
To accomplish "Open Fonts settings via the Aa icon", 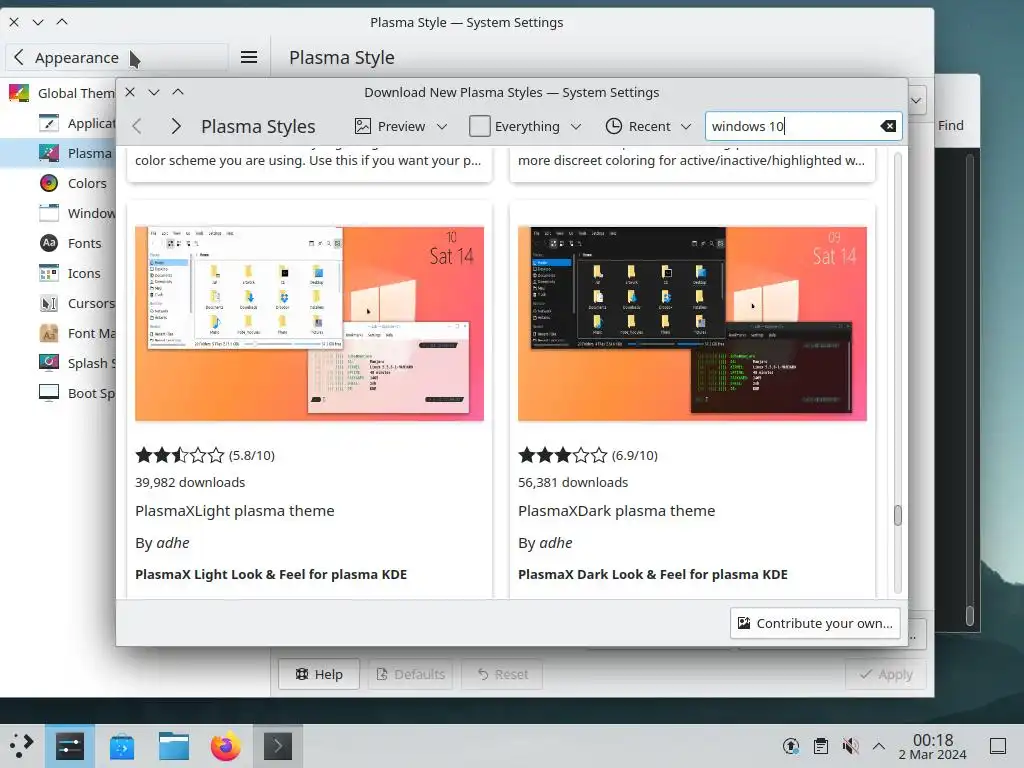I will (x=49, y=243).
